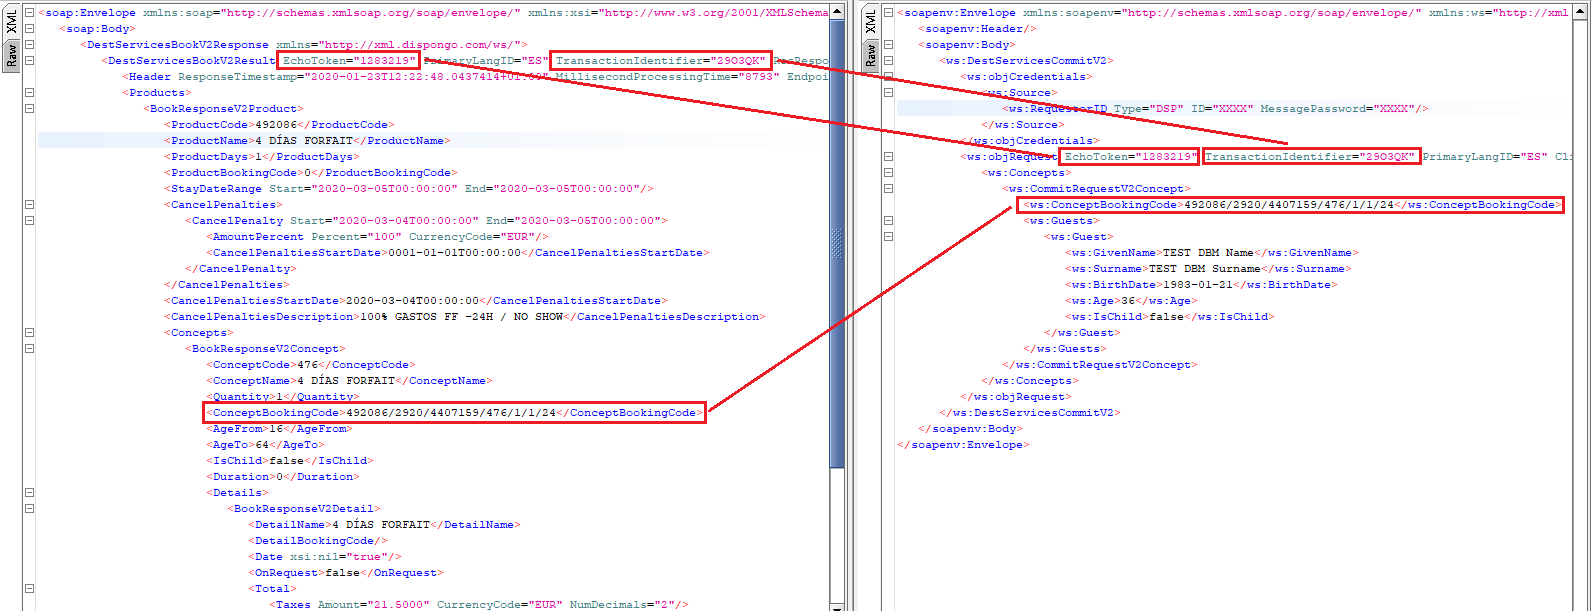Image resolution: width=1592 pixels, height=611 pixels.
Task: Click EchoToken attribute in ws:objRequest
Action: click(x=1128, y=157)
